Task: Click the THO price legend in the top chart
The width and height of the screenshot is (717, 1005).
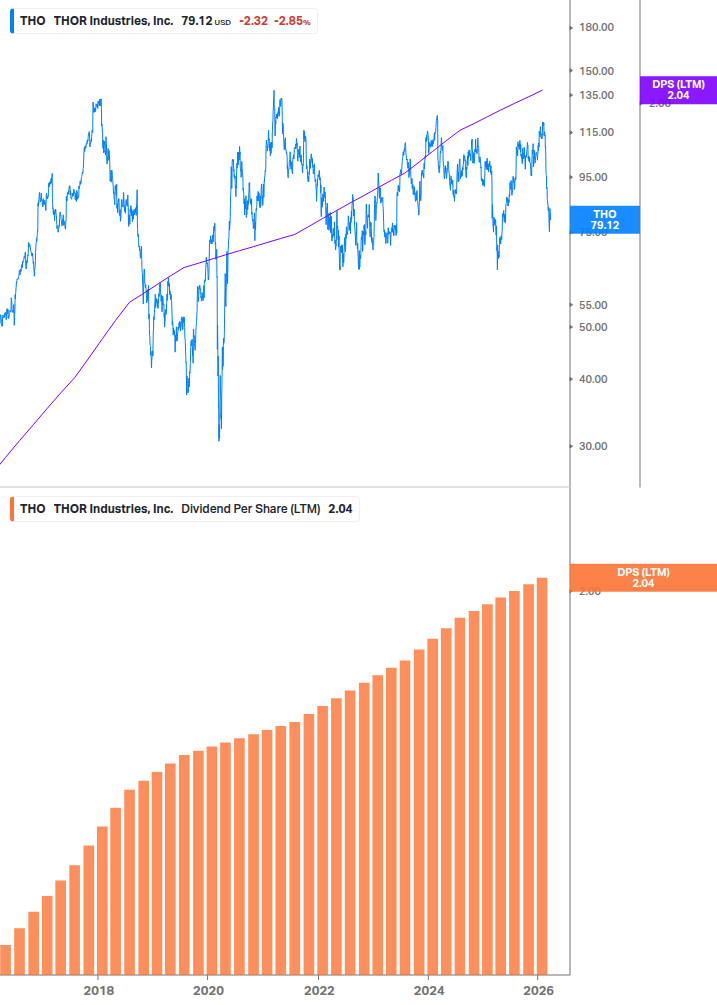Action: click(x=164, y=21)
